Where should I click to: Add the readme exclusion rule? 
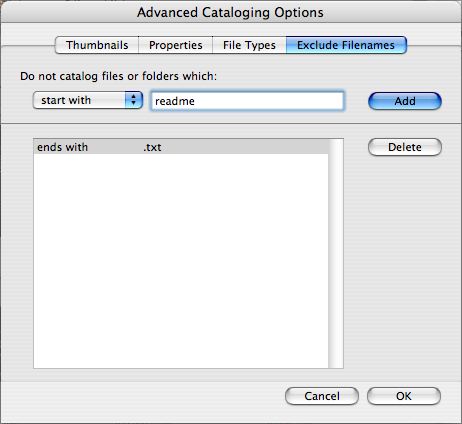point(405,101)
